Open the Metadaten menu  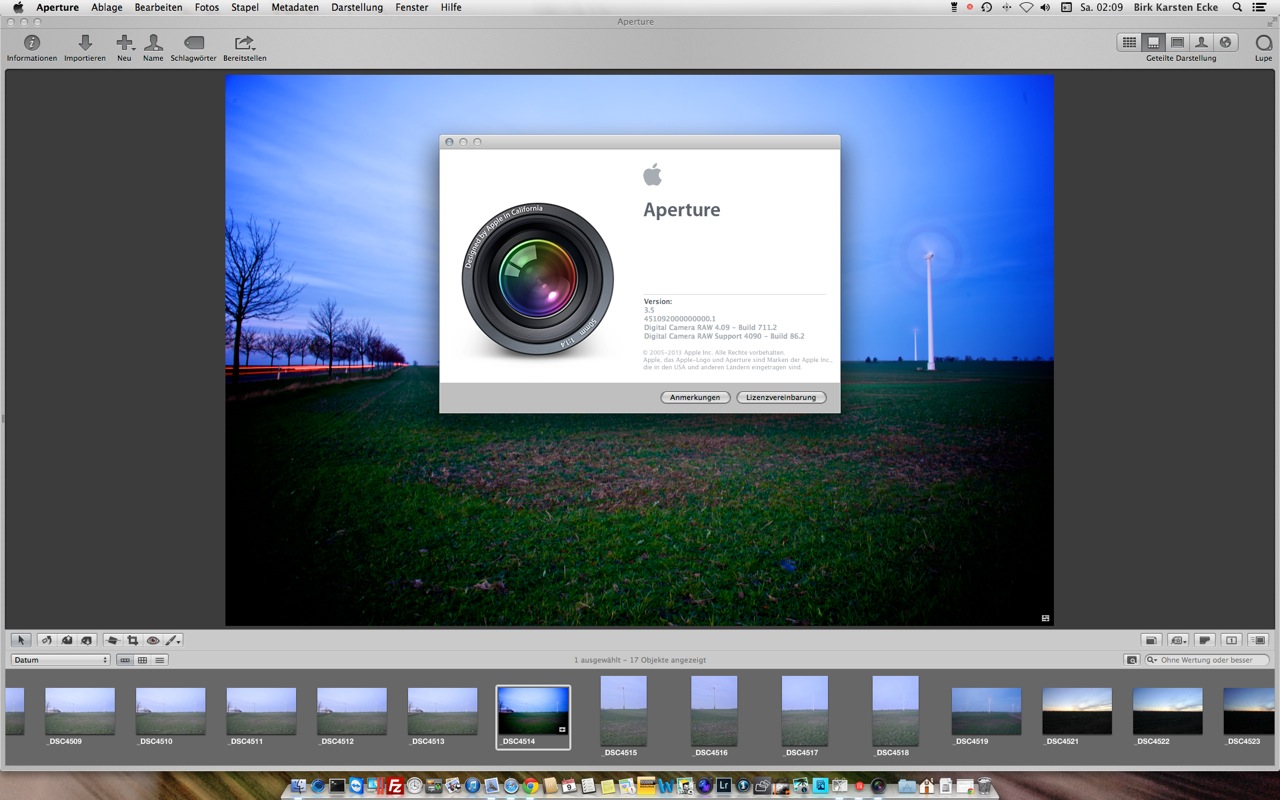point(295,7)
